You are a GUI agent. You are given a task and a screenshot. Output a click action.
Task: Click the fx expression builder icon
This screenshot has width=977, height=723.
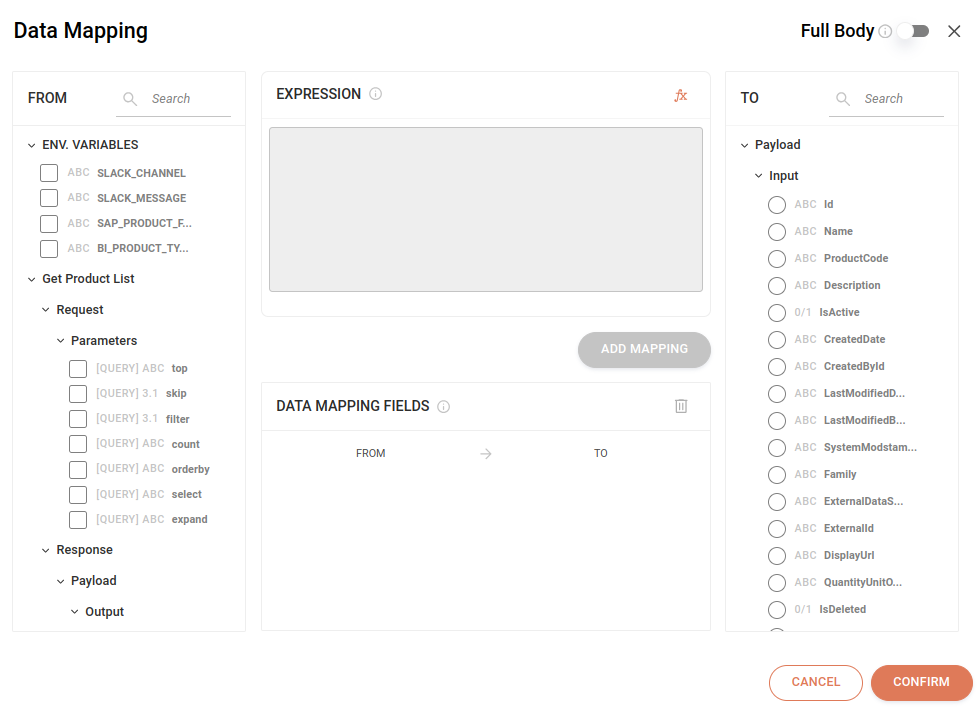point(681,93)
